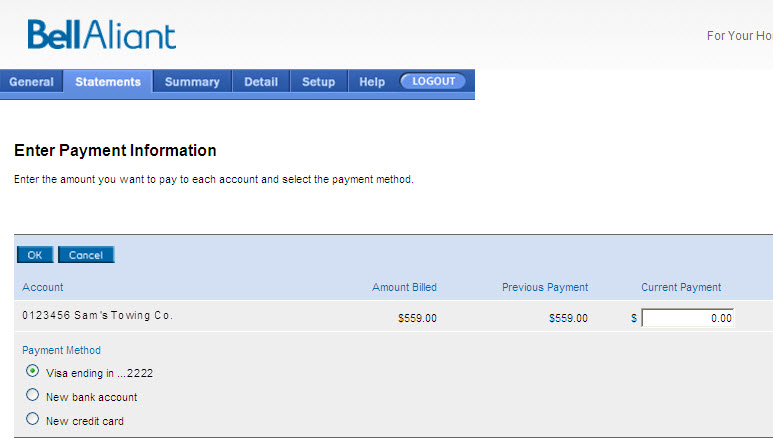This screenshot has width=773, height=439.
Task: Choose the New credit card option
Action: pyautogui.click(x=33, y=419)
